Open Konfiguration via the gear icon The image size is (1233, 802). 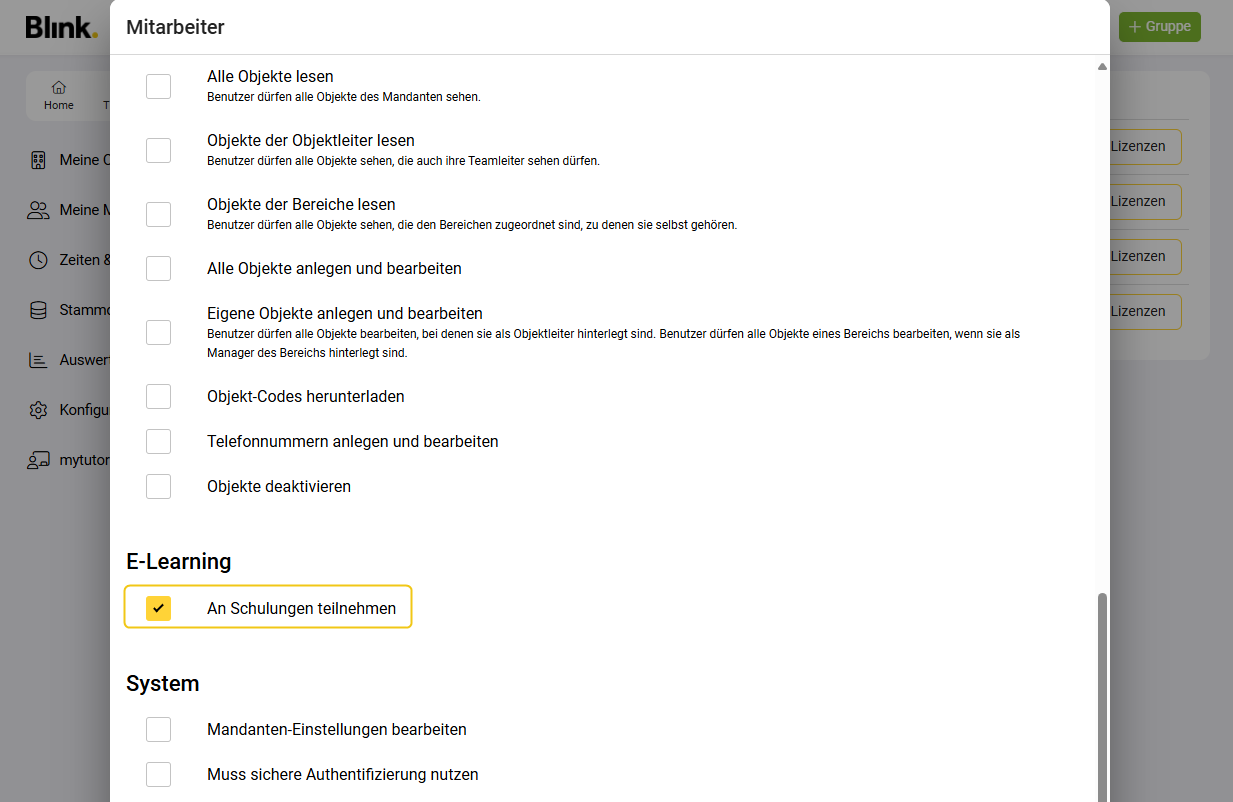38,410
